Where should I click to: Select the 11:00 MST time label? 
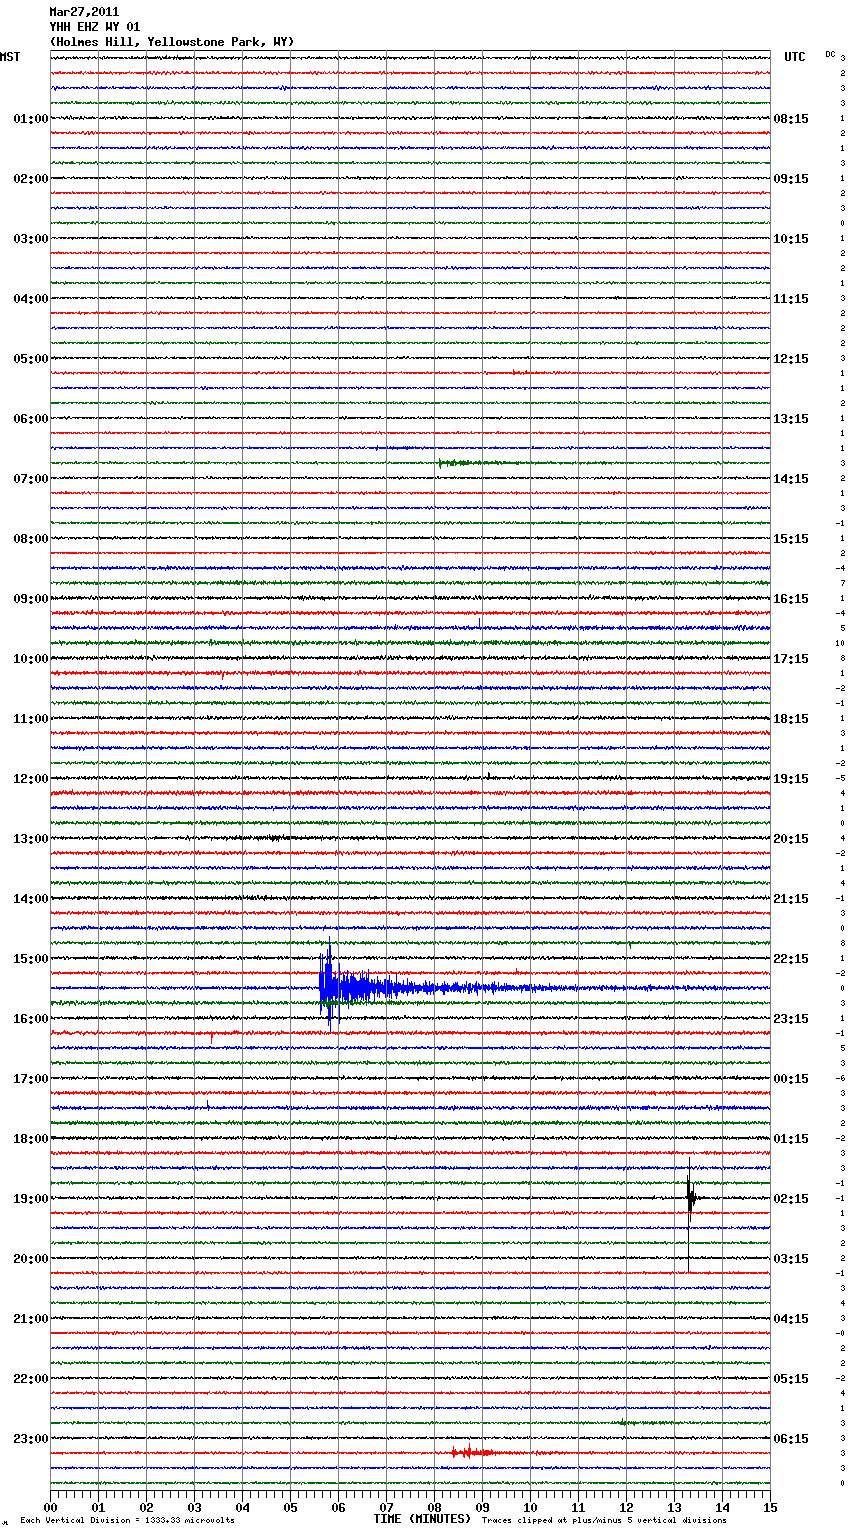31,719
